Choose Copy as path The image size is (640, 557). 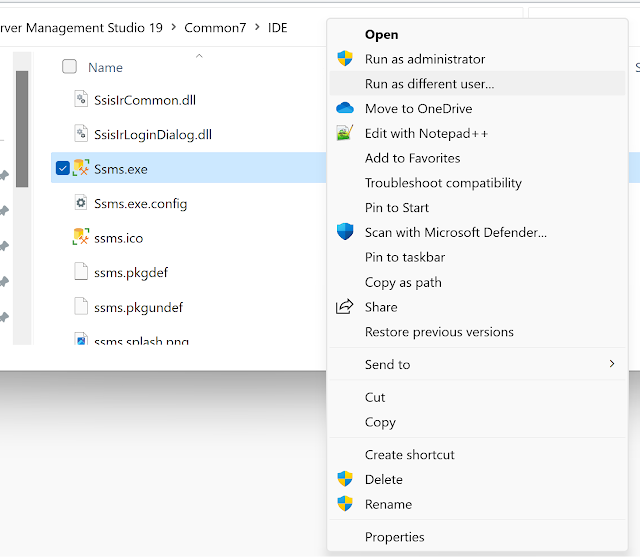click(403, 282)
